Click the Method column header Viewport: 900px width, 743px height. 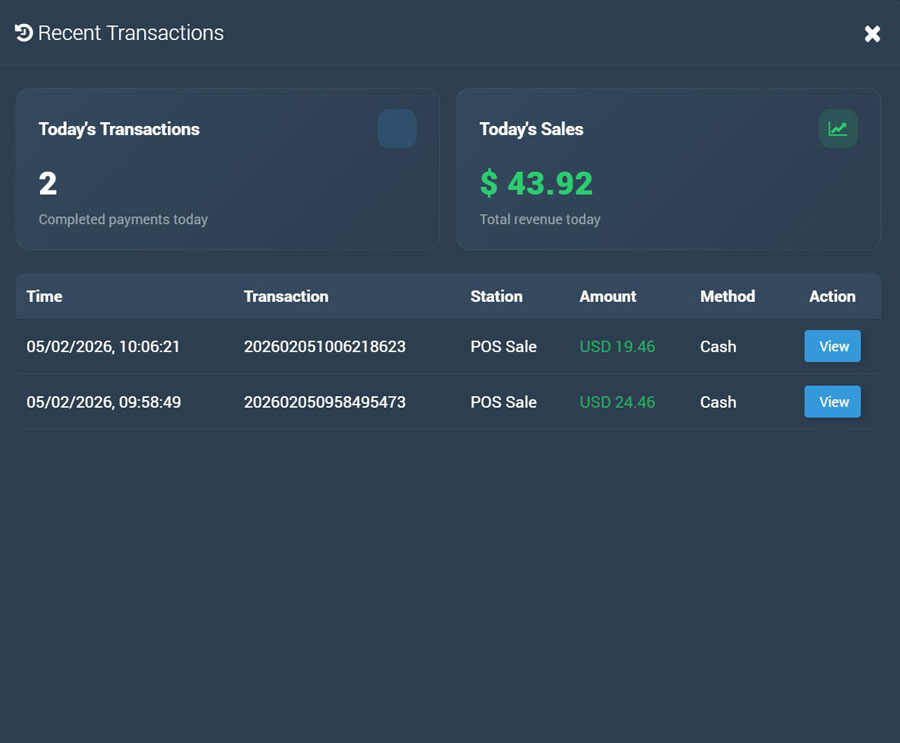click(727, 296)
